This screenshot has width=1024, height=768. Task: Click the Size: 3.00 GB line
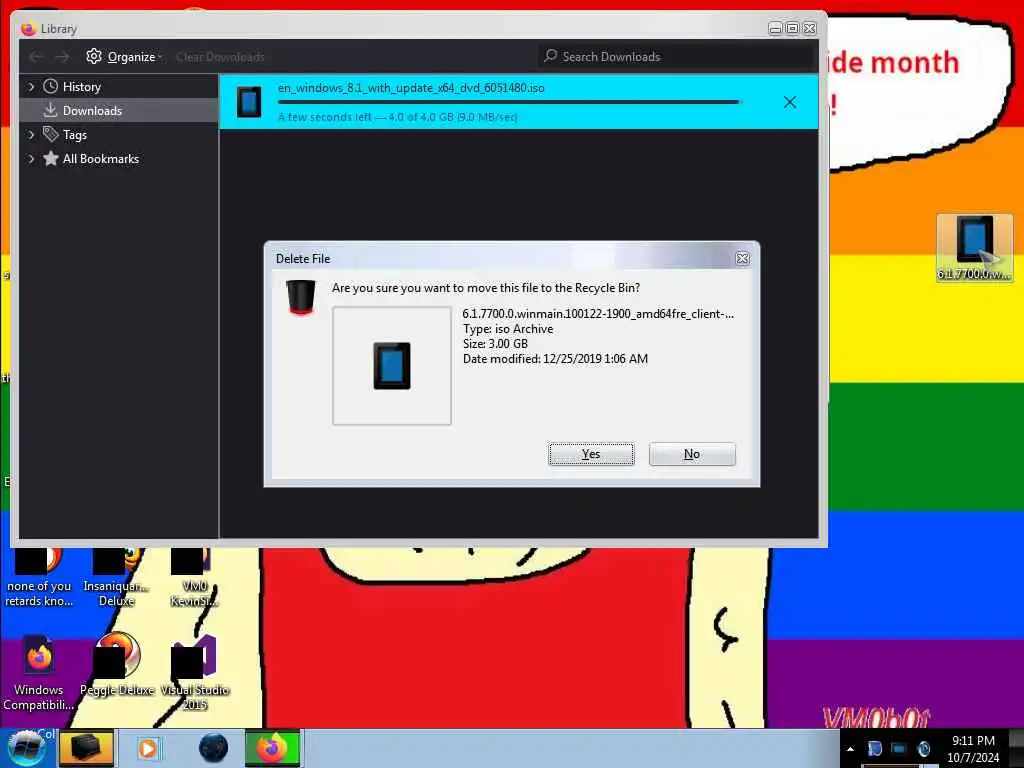pos(495,344)
